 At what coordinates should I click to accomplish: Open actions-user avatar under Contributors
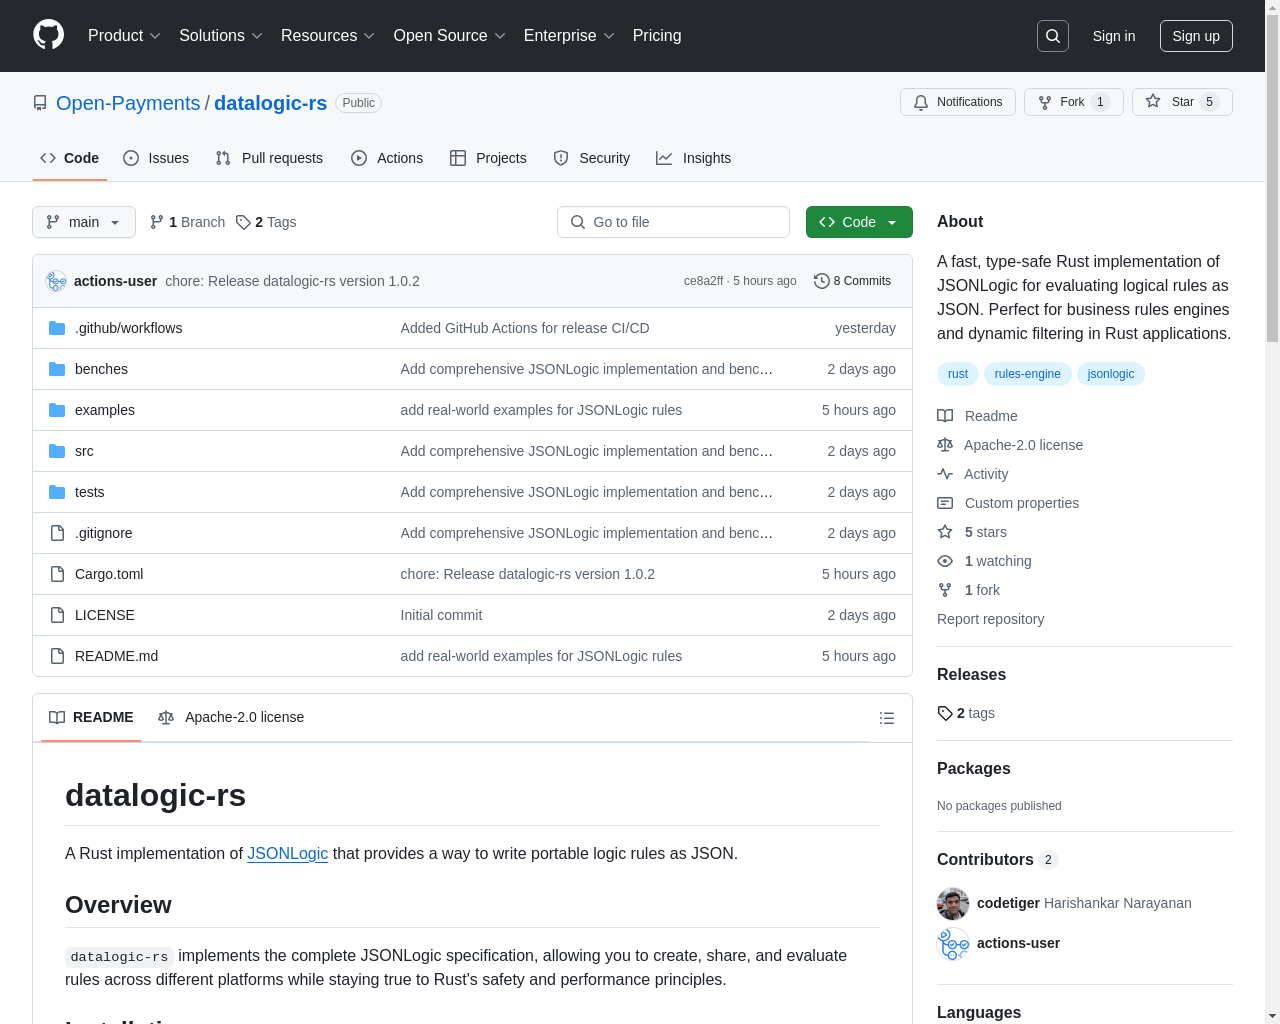(x=953, y=943)
